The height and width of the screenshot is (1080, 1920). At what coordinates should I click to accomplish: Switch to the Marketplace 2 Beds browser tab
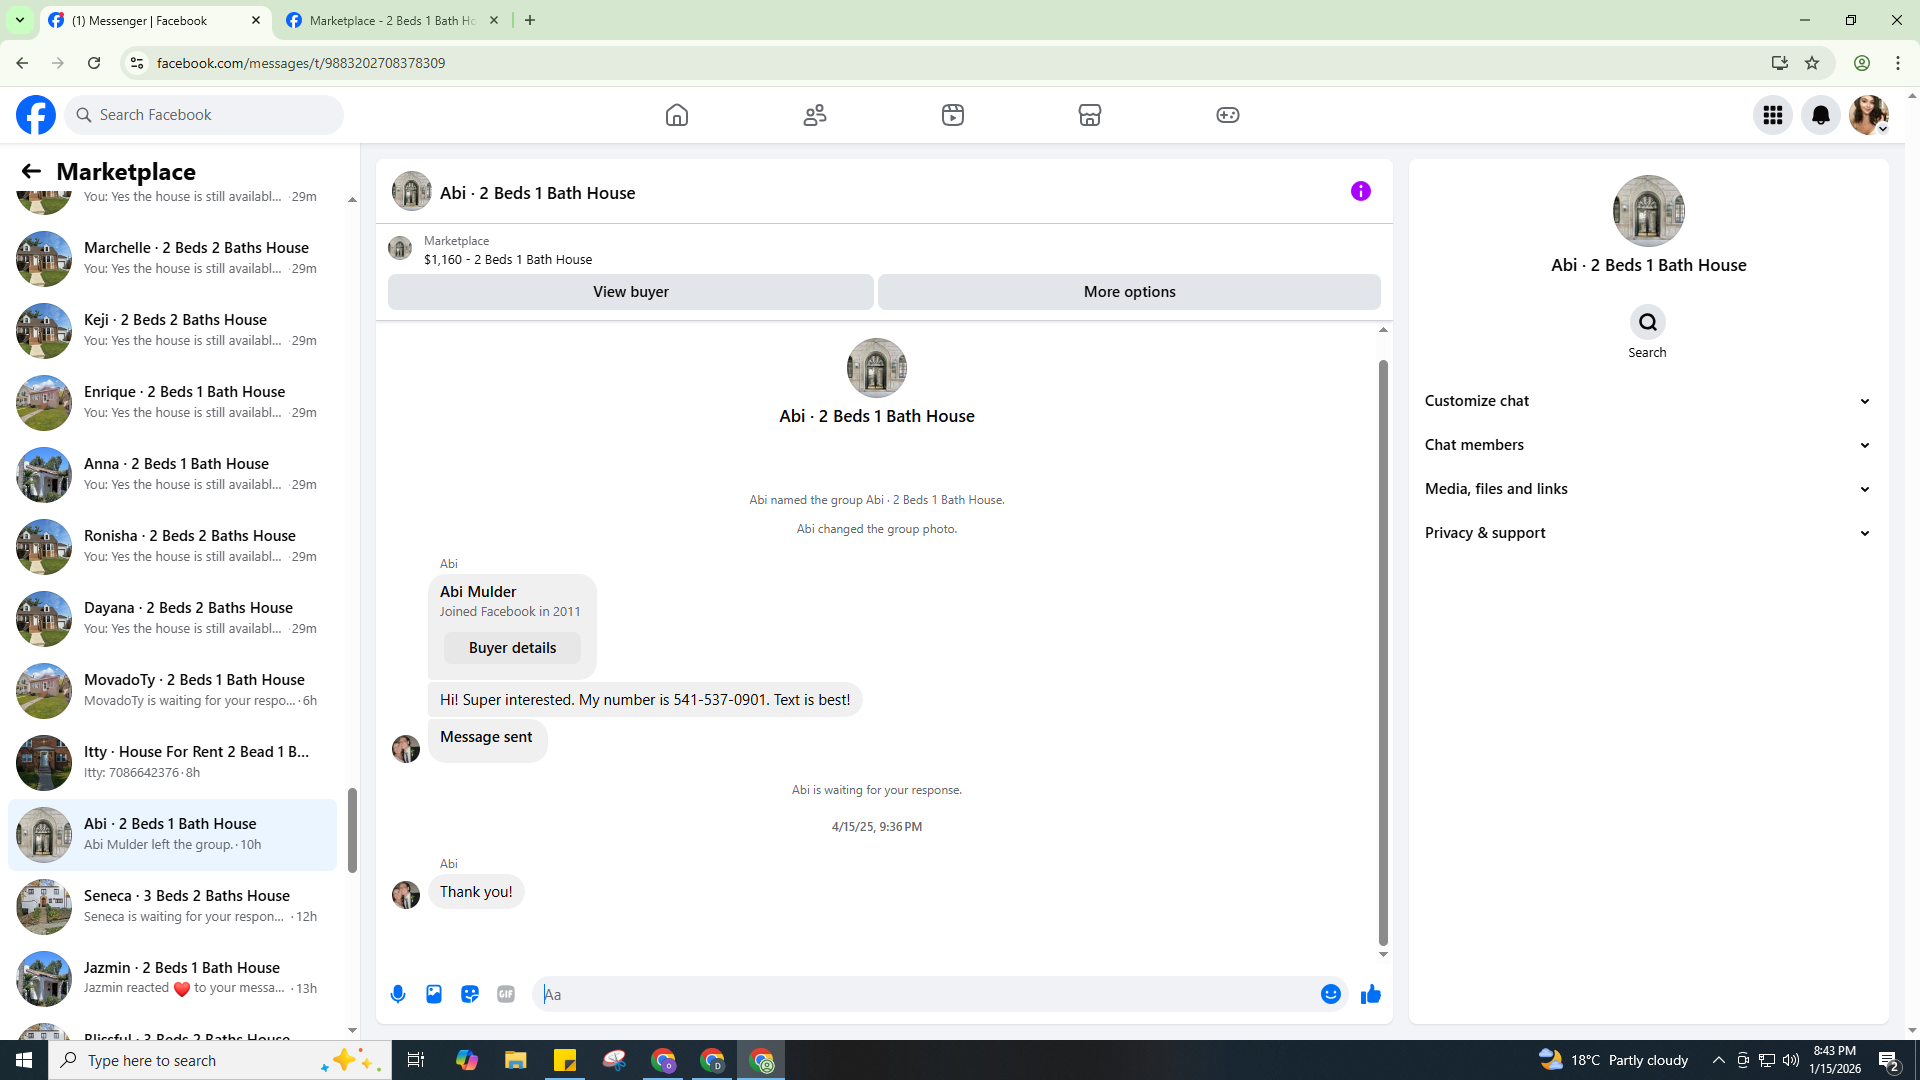pos(392,20)
